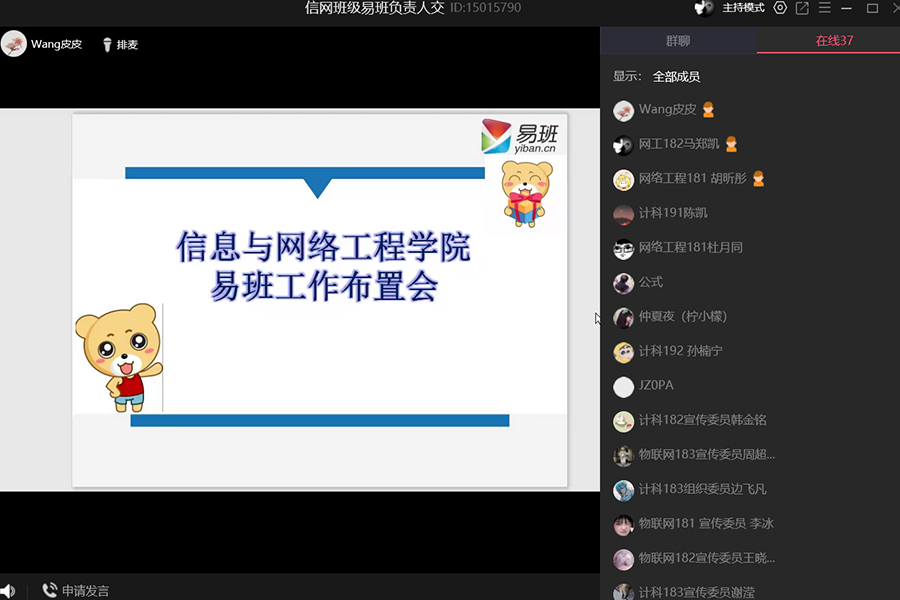Click the shared presentation slide
The width and height of the screenshot is (900, 600).
coord(319,300)
